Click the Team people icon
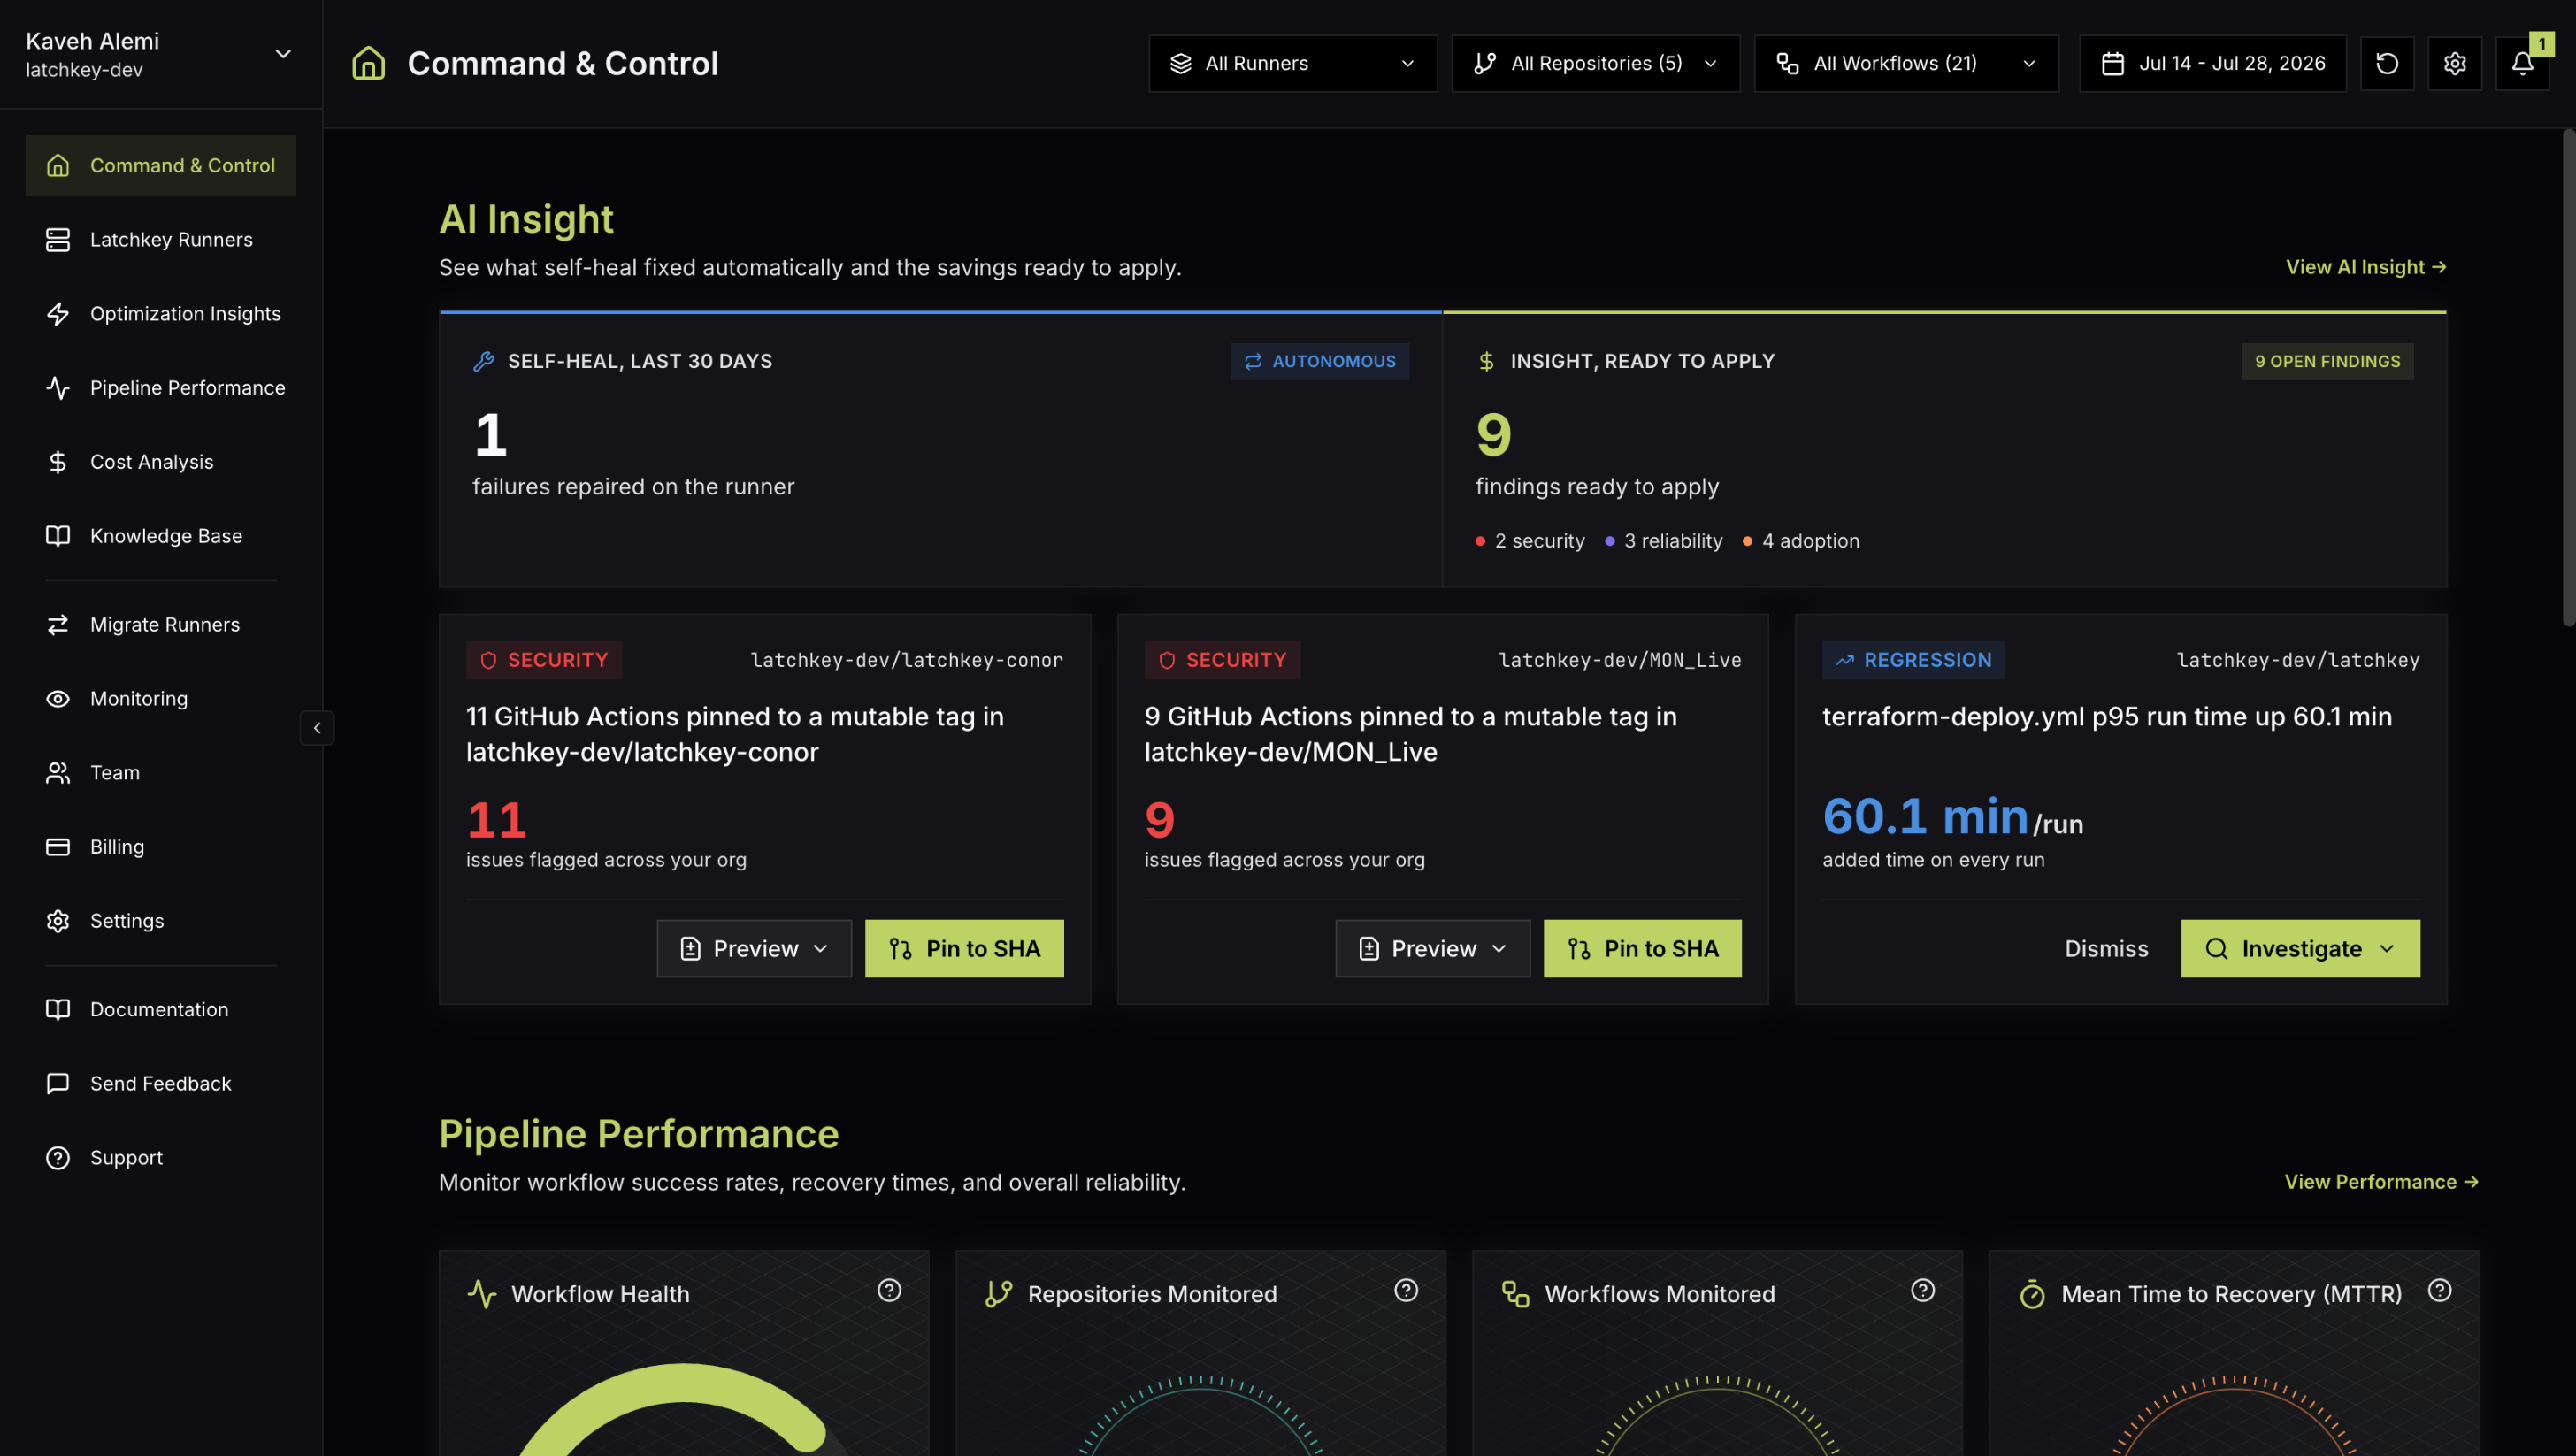The image size is (2576, 1456). (58, 773)
